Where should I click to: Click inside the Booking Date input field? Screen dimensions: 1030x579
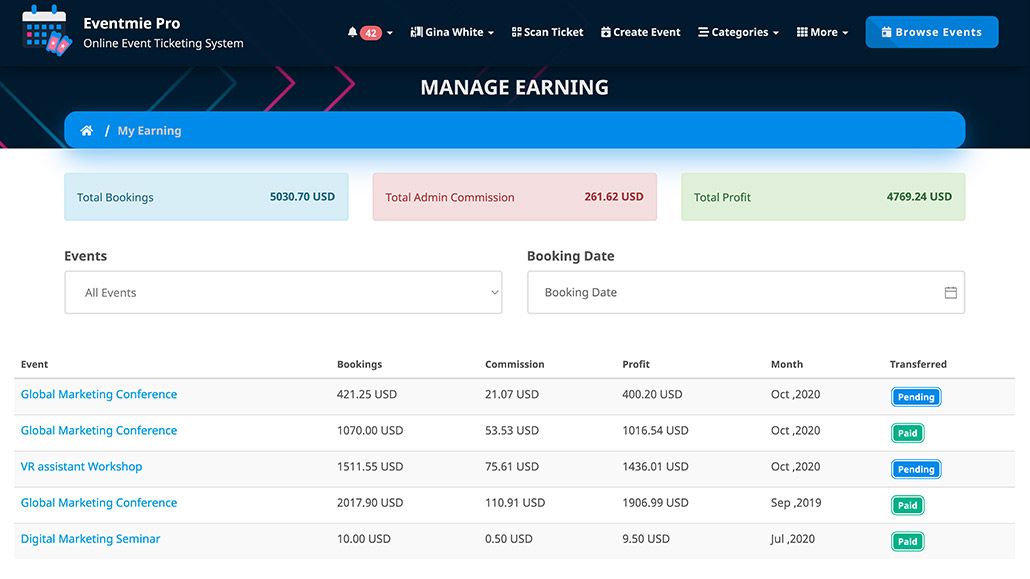(x=700, y=291)
